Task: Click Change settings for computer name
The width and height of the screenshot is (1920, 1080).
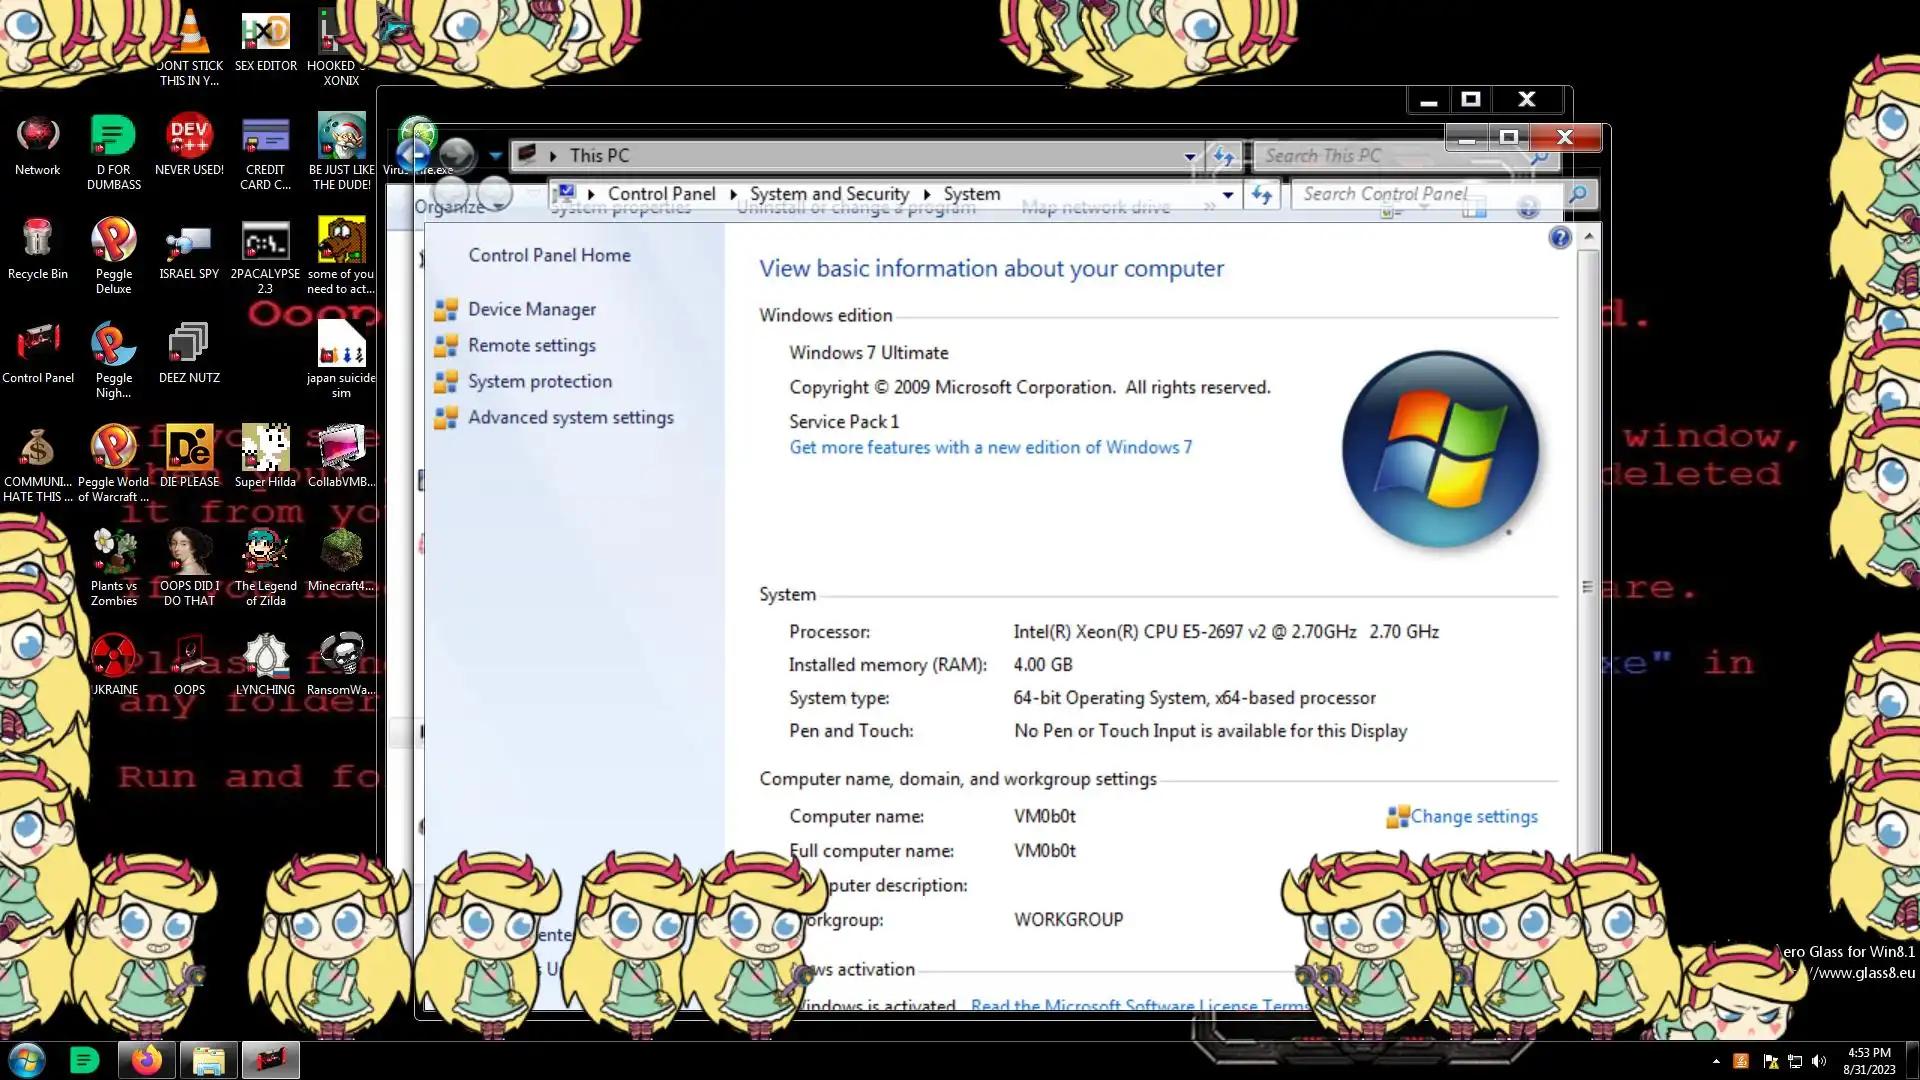Action: [1473, 817]
